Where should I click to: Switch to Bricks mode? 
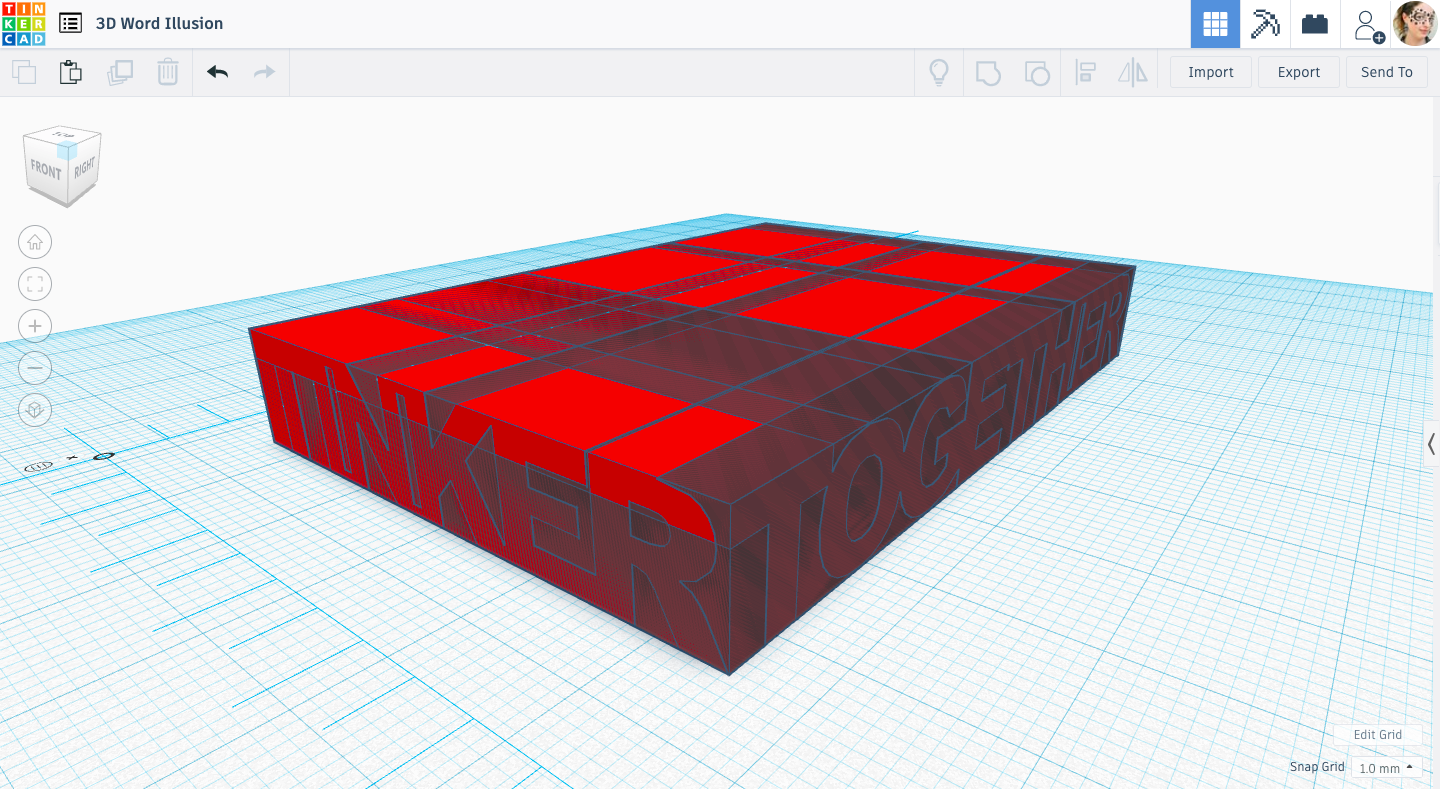click(x=1315, y=24)
